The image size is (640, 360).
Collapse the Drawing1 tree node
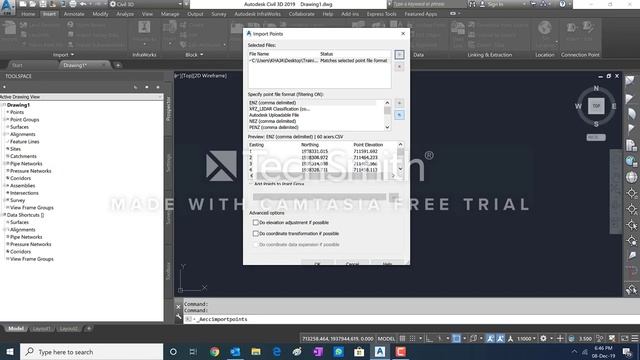(3, 105)
